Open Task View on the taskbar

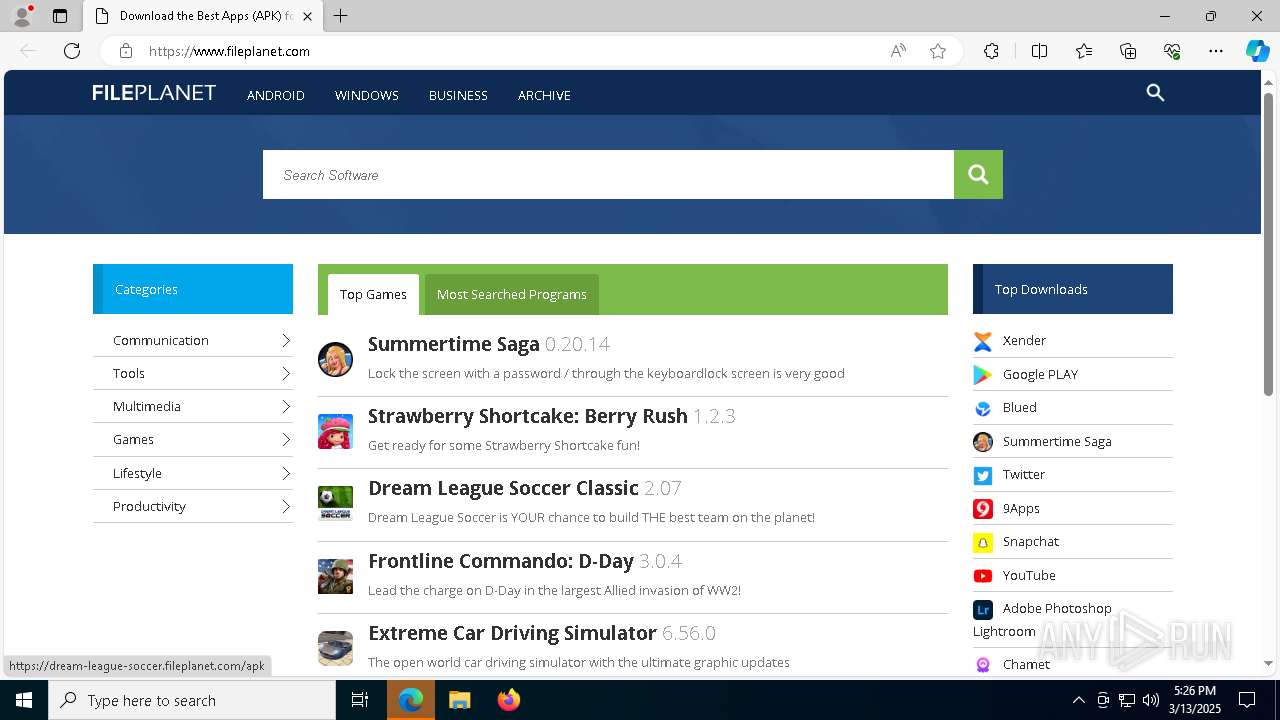point(360,700)
